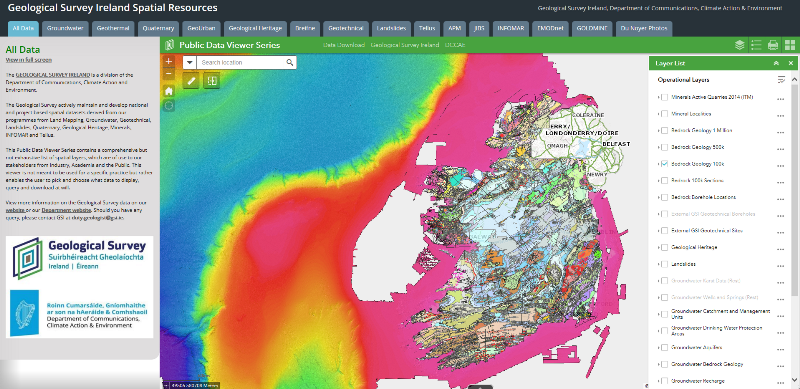800x389 pixels.
Task: Open the search source dropdown arrow
Action: point(189,62)
